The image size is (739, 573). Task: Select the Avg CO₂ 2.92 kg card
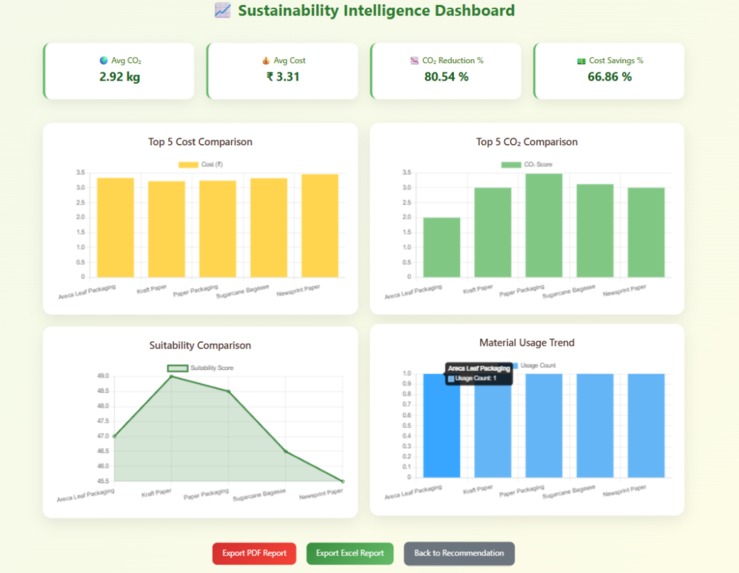[x=119, y=71]
